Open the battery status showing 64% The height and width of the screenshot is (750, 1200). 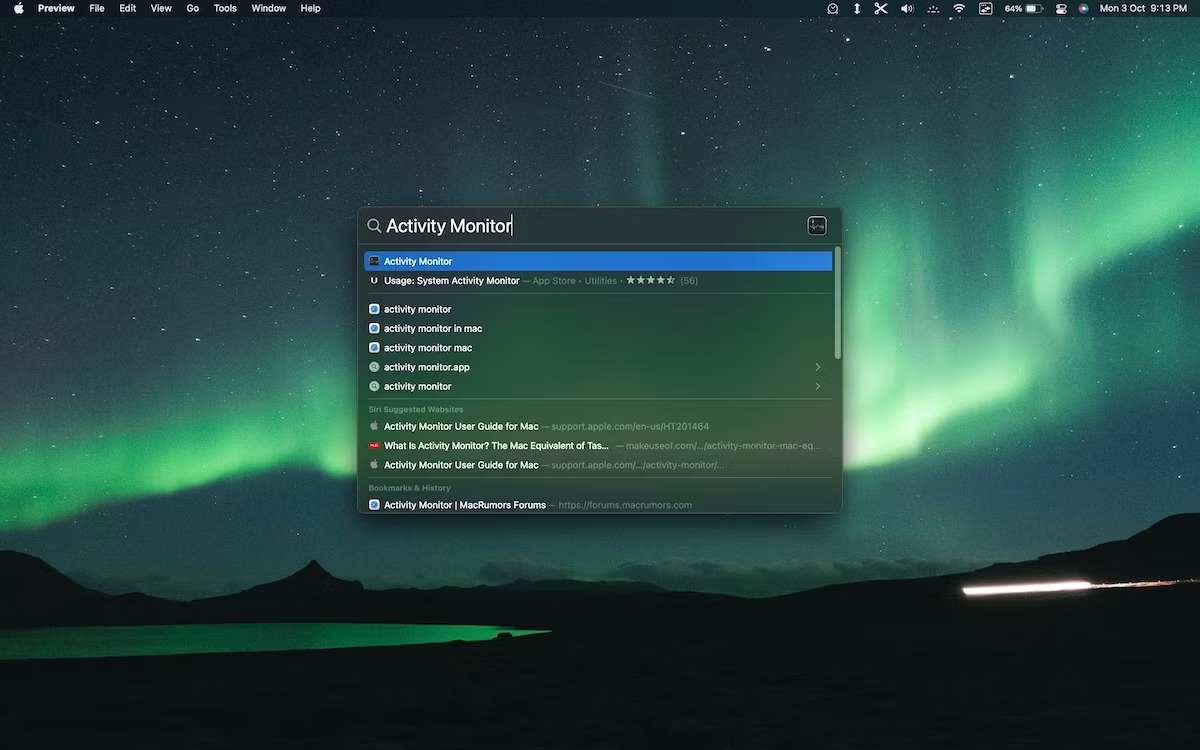tap(1024, 8)
